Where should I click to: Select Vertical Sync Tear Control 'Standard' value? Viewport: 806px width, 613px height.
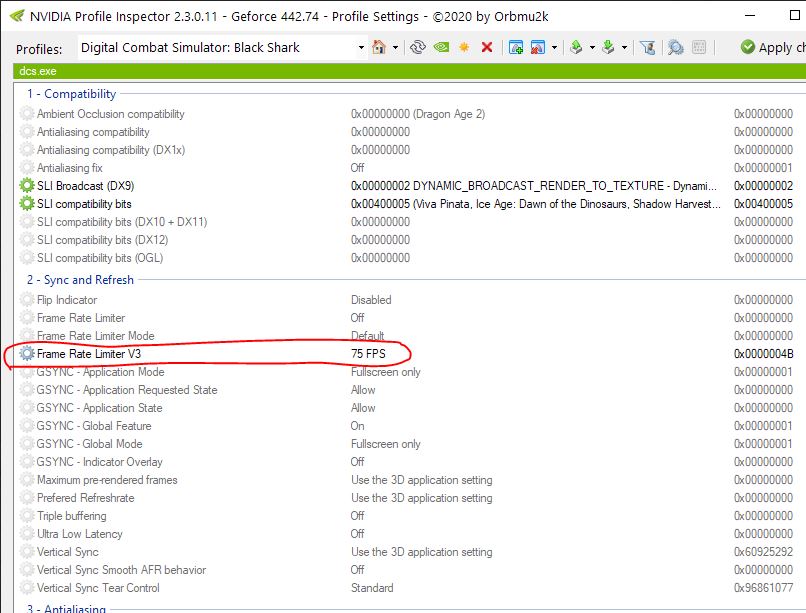pos(372,587)
